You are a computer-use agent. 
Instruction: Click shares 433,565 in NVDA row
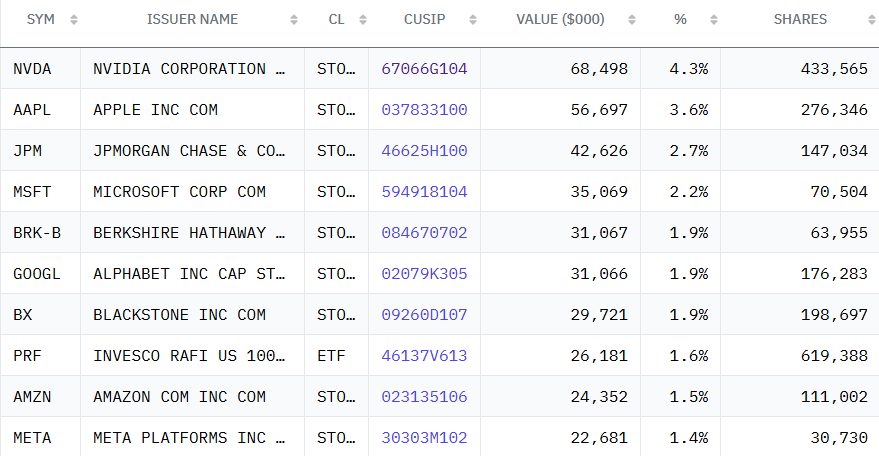click(x=834, y=68)
